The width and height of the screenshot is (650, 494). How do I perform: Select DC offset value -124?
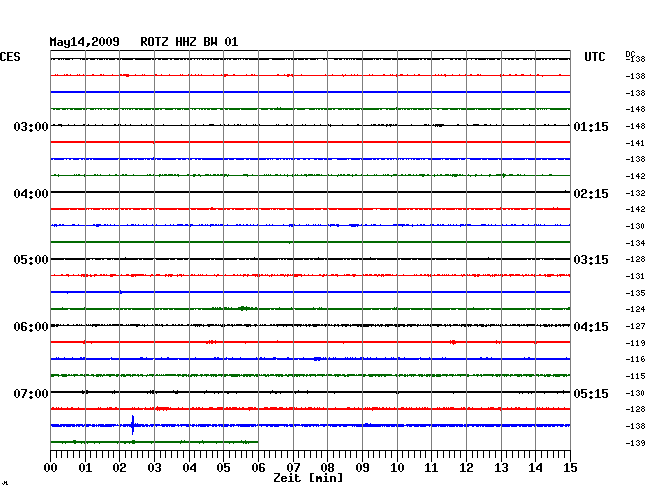tap(635, 309)
